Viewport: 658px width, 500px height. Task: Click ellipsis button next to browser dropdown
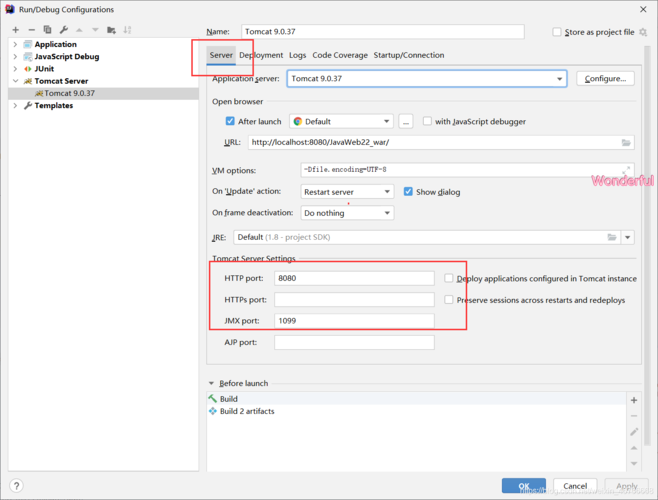pos(405,121)
